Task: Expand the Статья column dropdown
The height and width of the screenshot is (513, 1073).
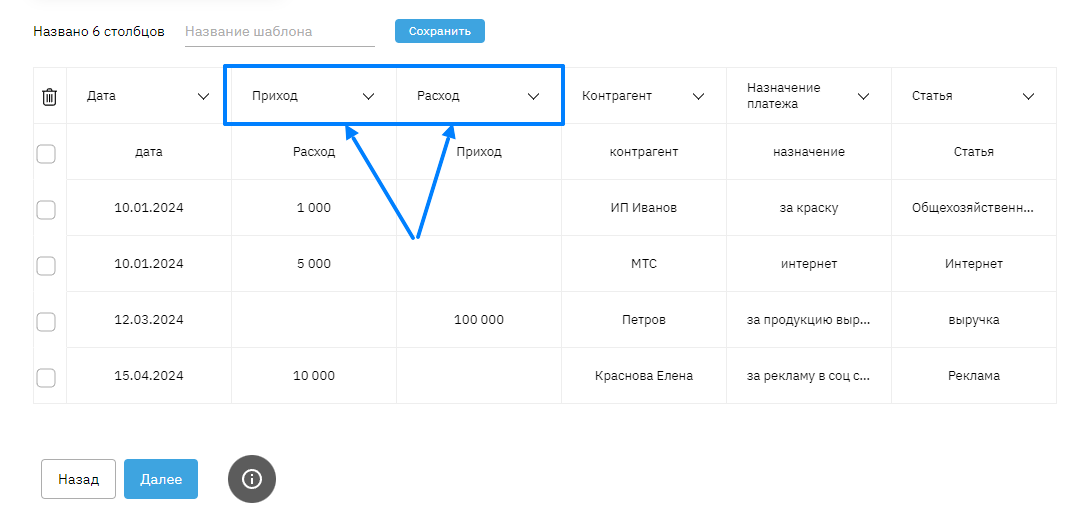Action: [x=1028, y=96]
